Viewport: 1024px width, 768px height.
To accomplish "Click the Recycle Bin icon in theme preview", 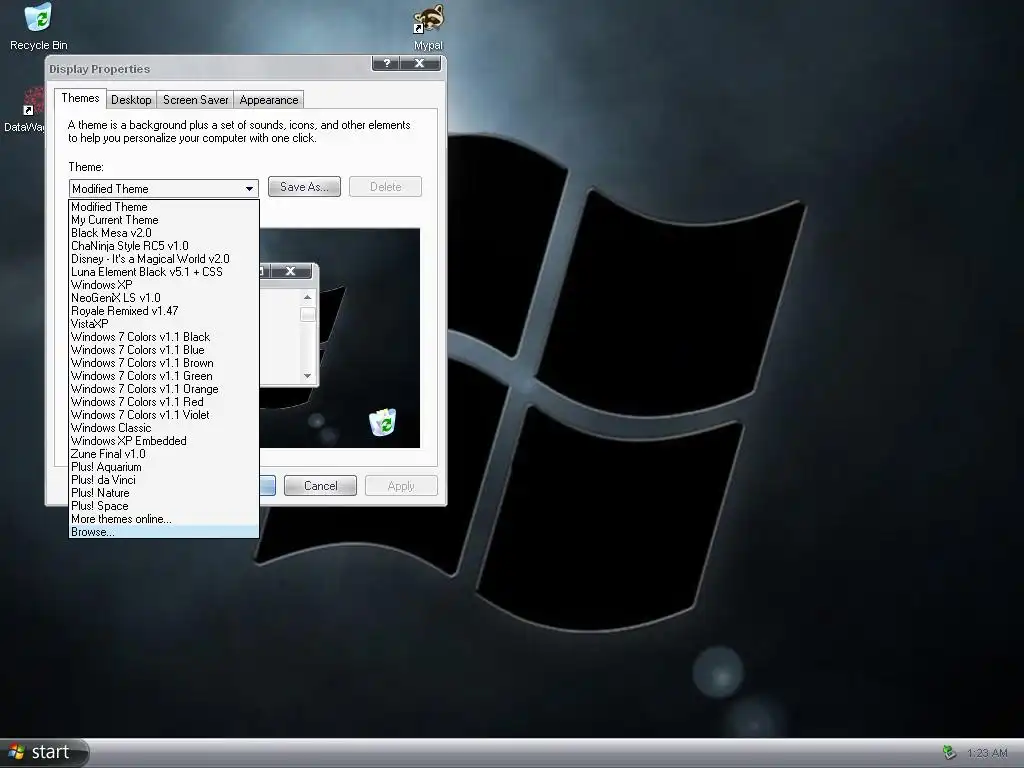I will [x=383, y=423].
